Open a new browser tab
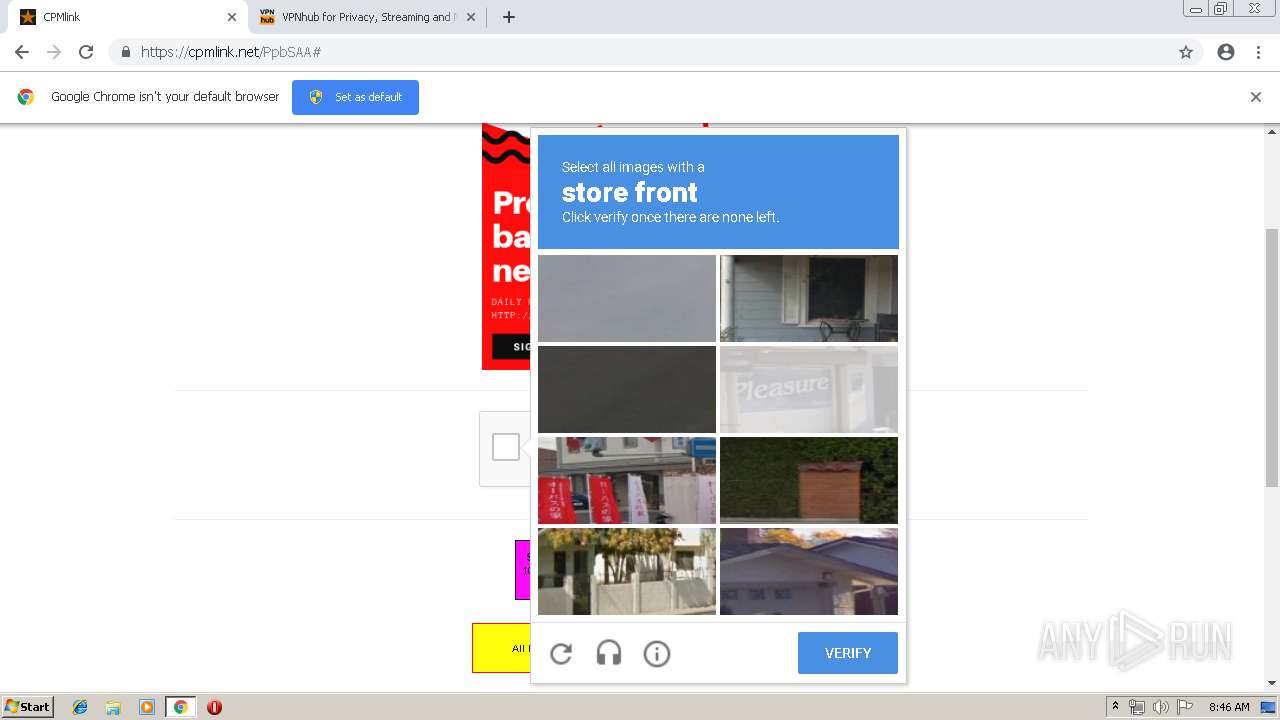Viewport: 1280px width, 720px height. tap(509, 17)
